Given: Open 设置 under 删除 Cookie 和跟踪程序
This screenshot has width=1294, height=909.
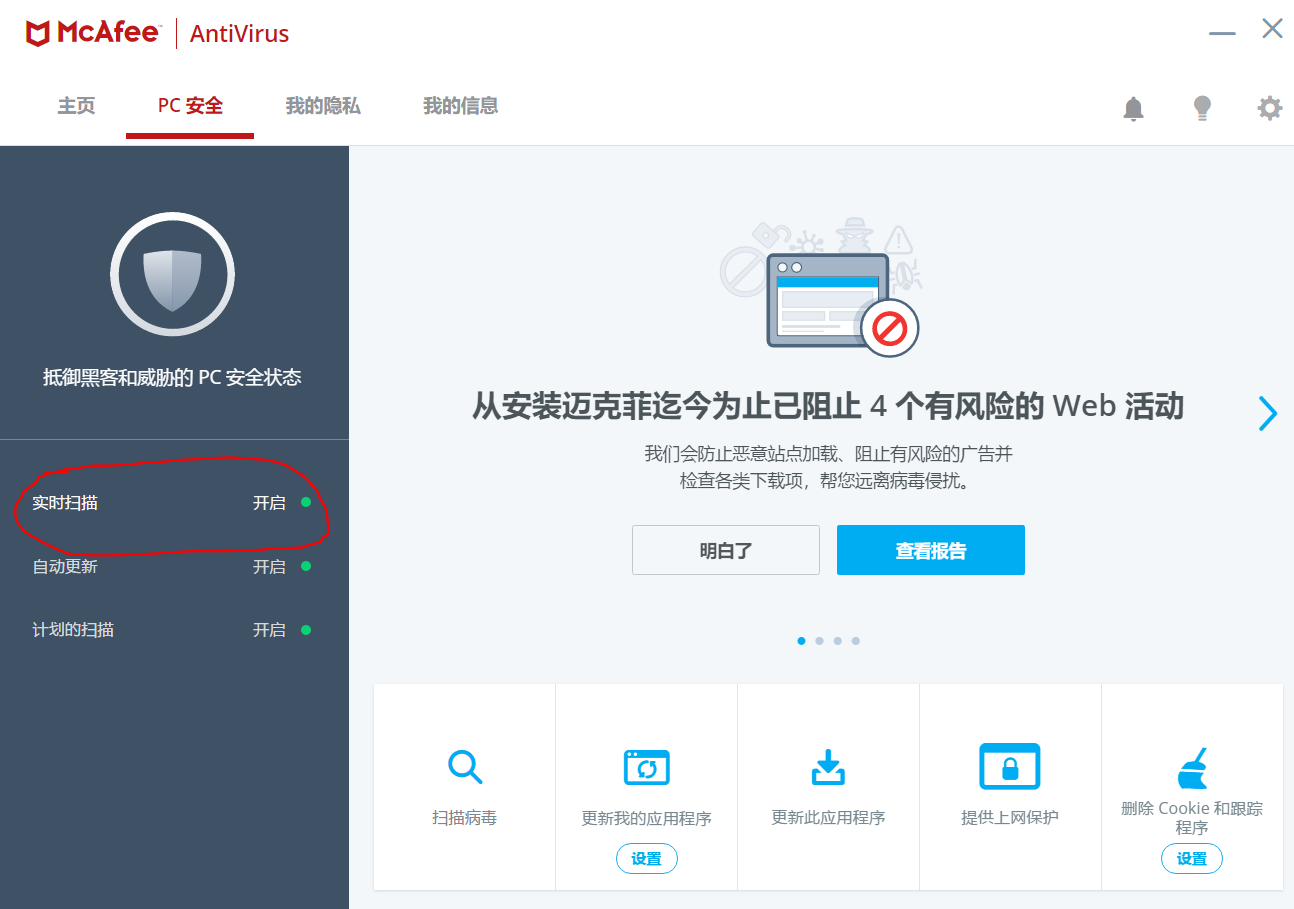Looking at the screenshot, I should pyautogui.click(x=1191, y=858).
